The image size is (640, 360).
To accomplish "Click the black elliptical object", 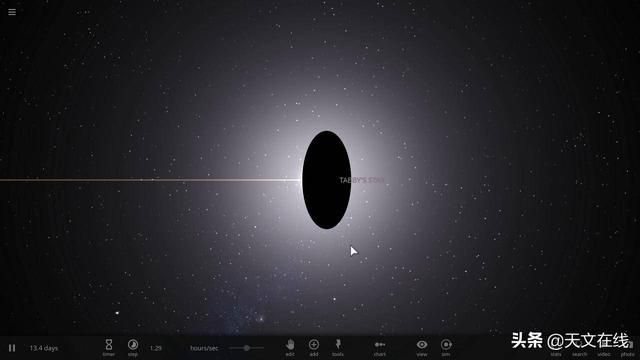I will click(327, 180).
